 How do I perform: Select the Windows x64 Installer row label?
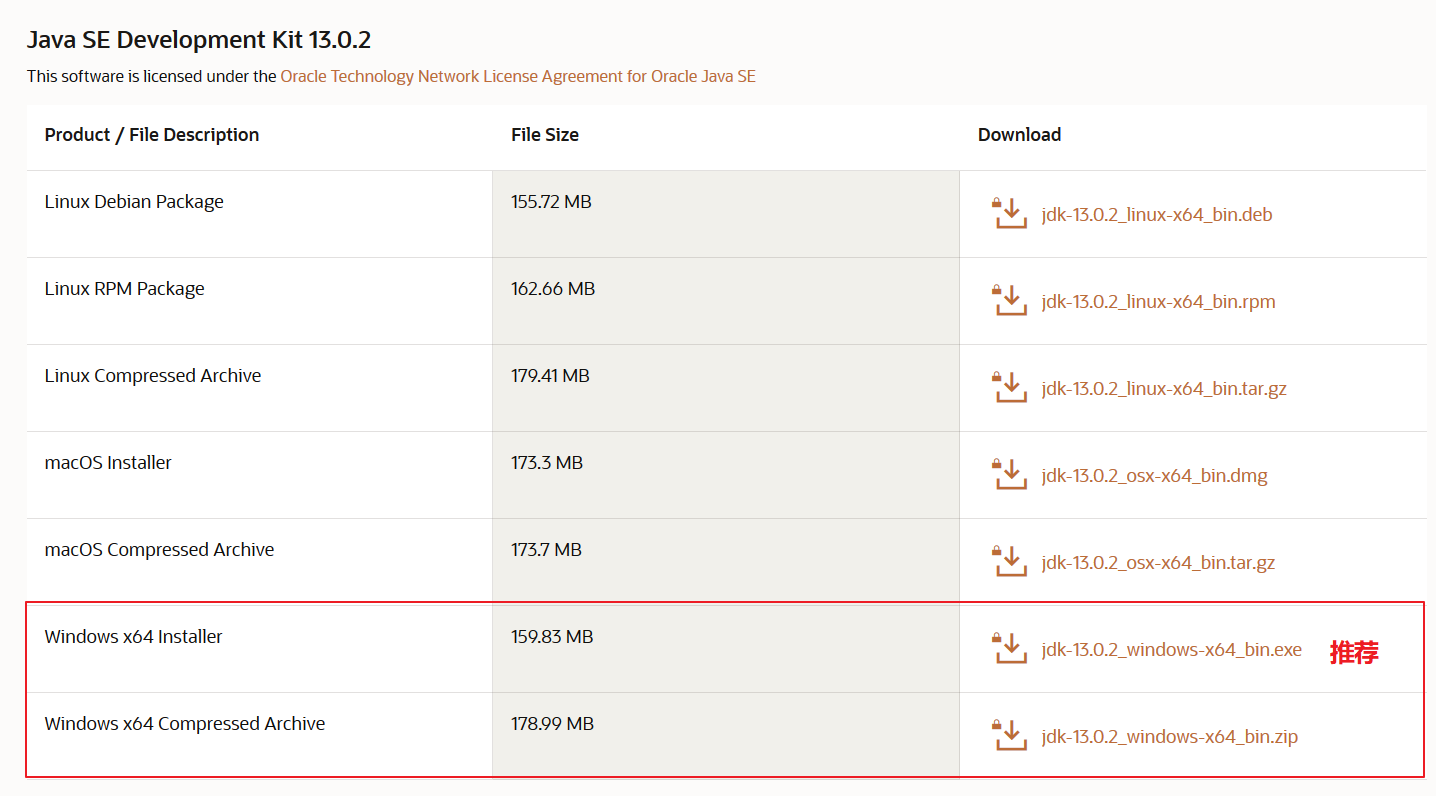(134, 637)
